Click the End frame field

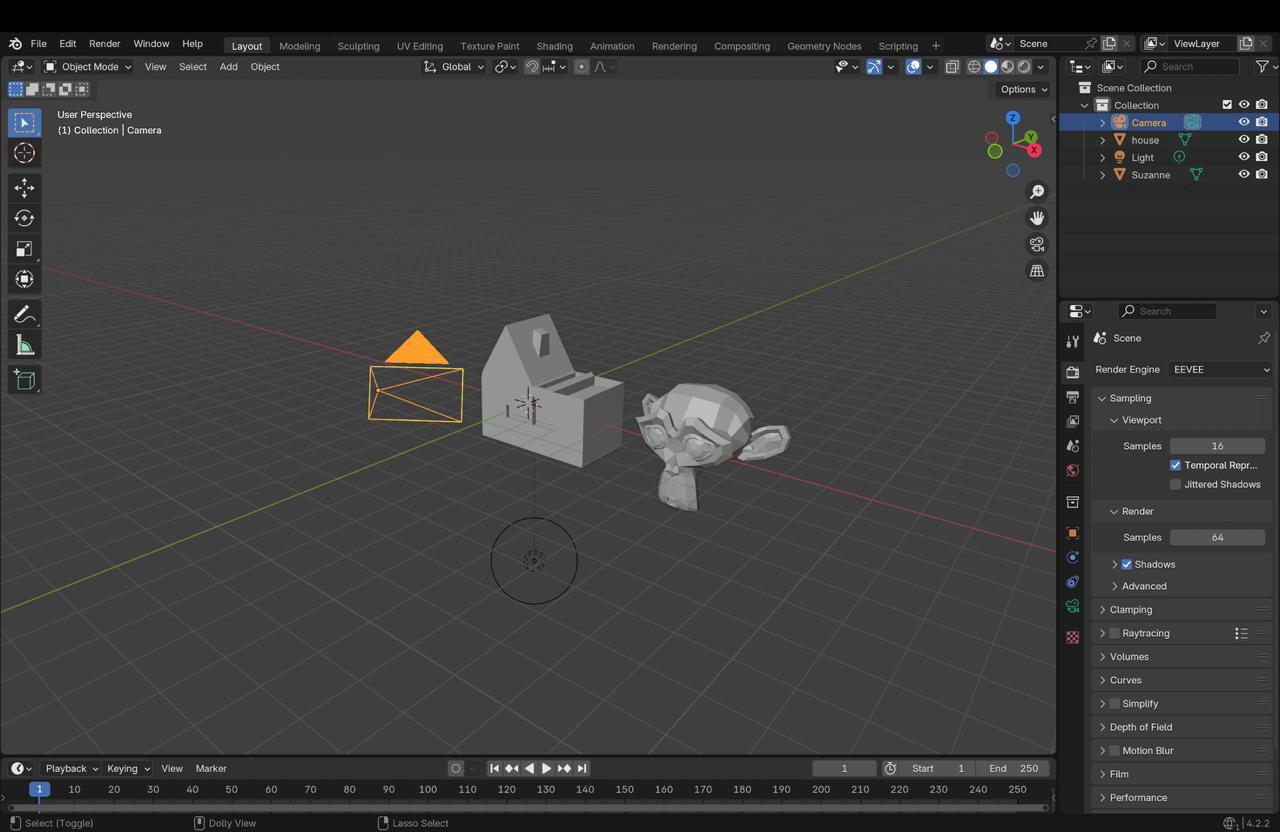[x=1013, y=768]
